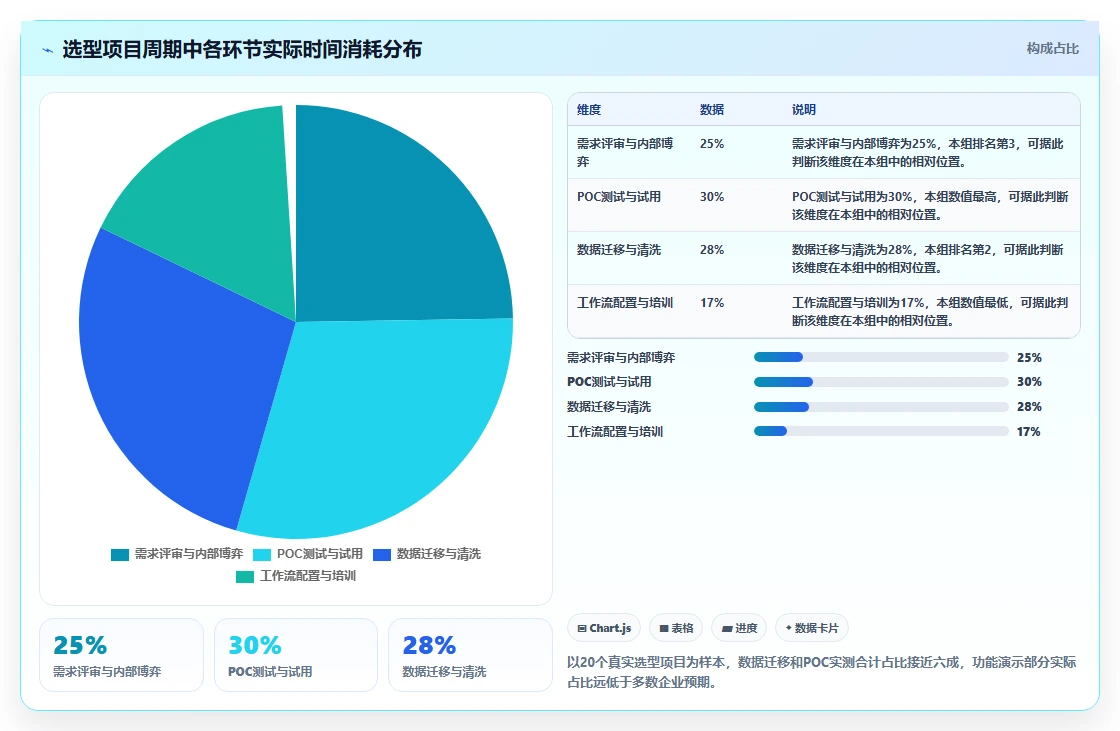Click the lightning icon beside the title

point(48,50)
